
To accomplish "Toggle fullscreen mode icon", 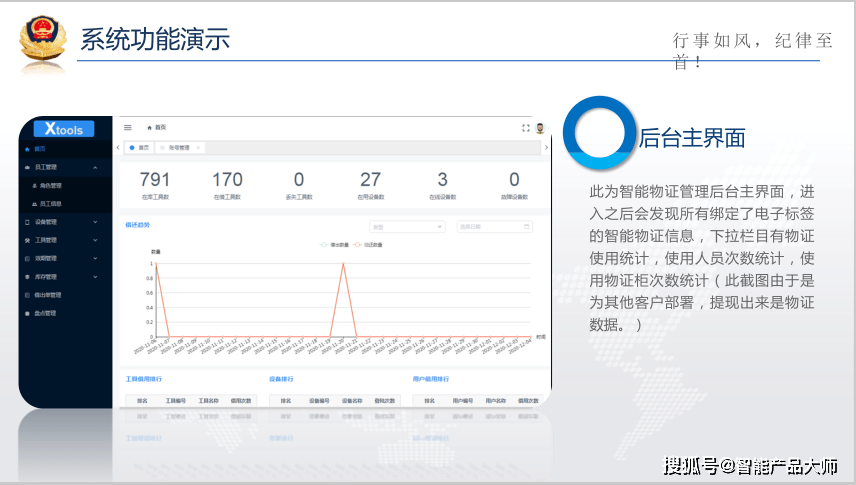I will 526,128.
